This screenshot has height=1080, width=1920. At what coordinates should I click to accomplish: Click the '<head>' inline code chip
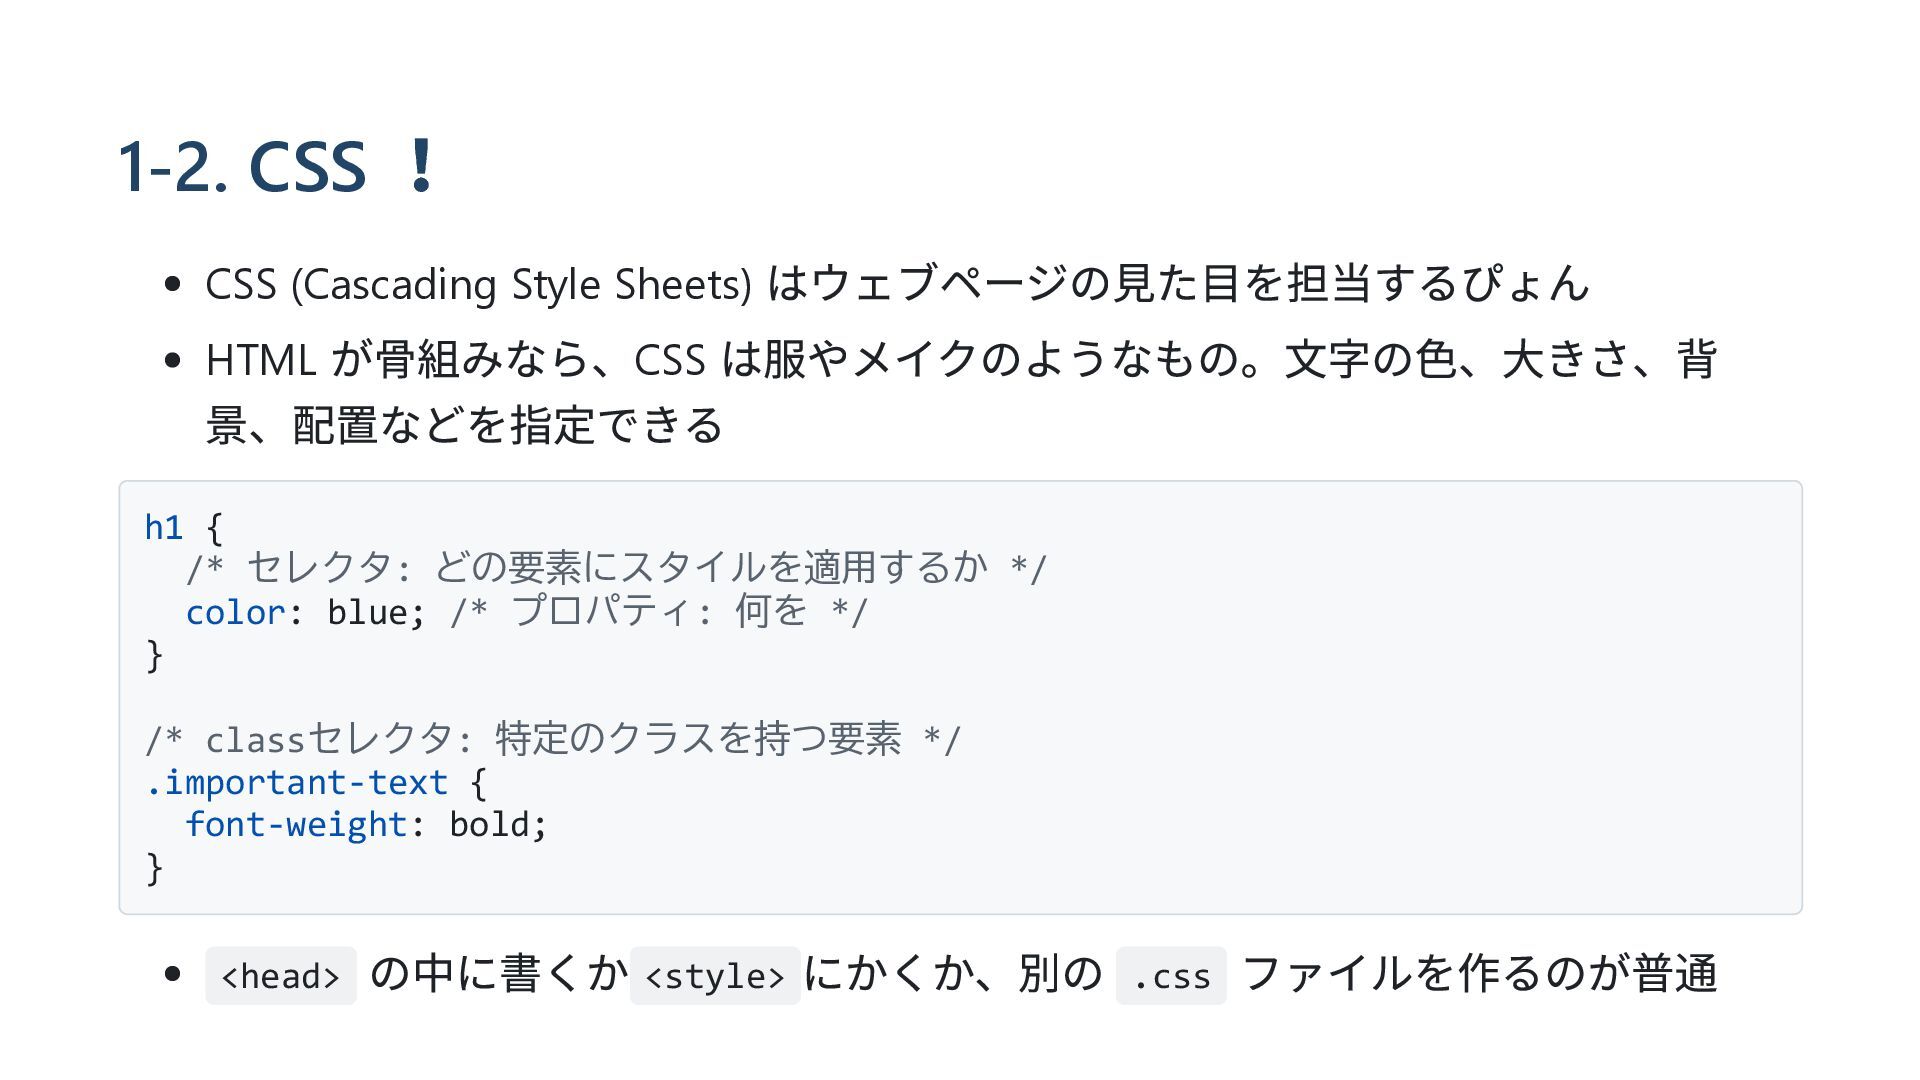coord(280,976)
